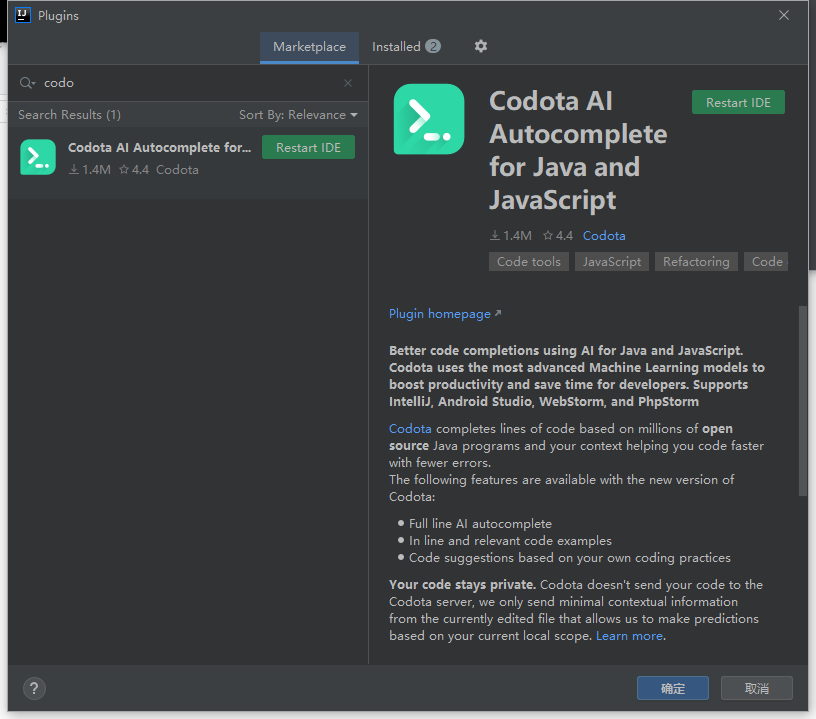816x719 pixels.
Task: Open the plugin settings gear menu
Action: 480,46
